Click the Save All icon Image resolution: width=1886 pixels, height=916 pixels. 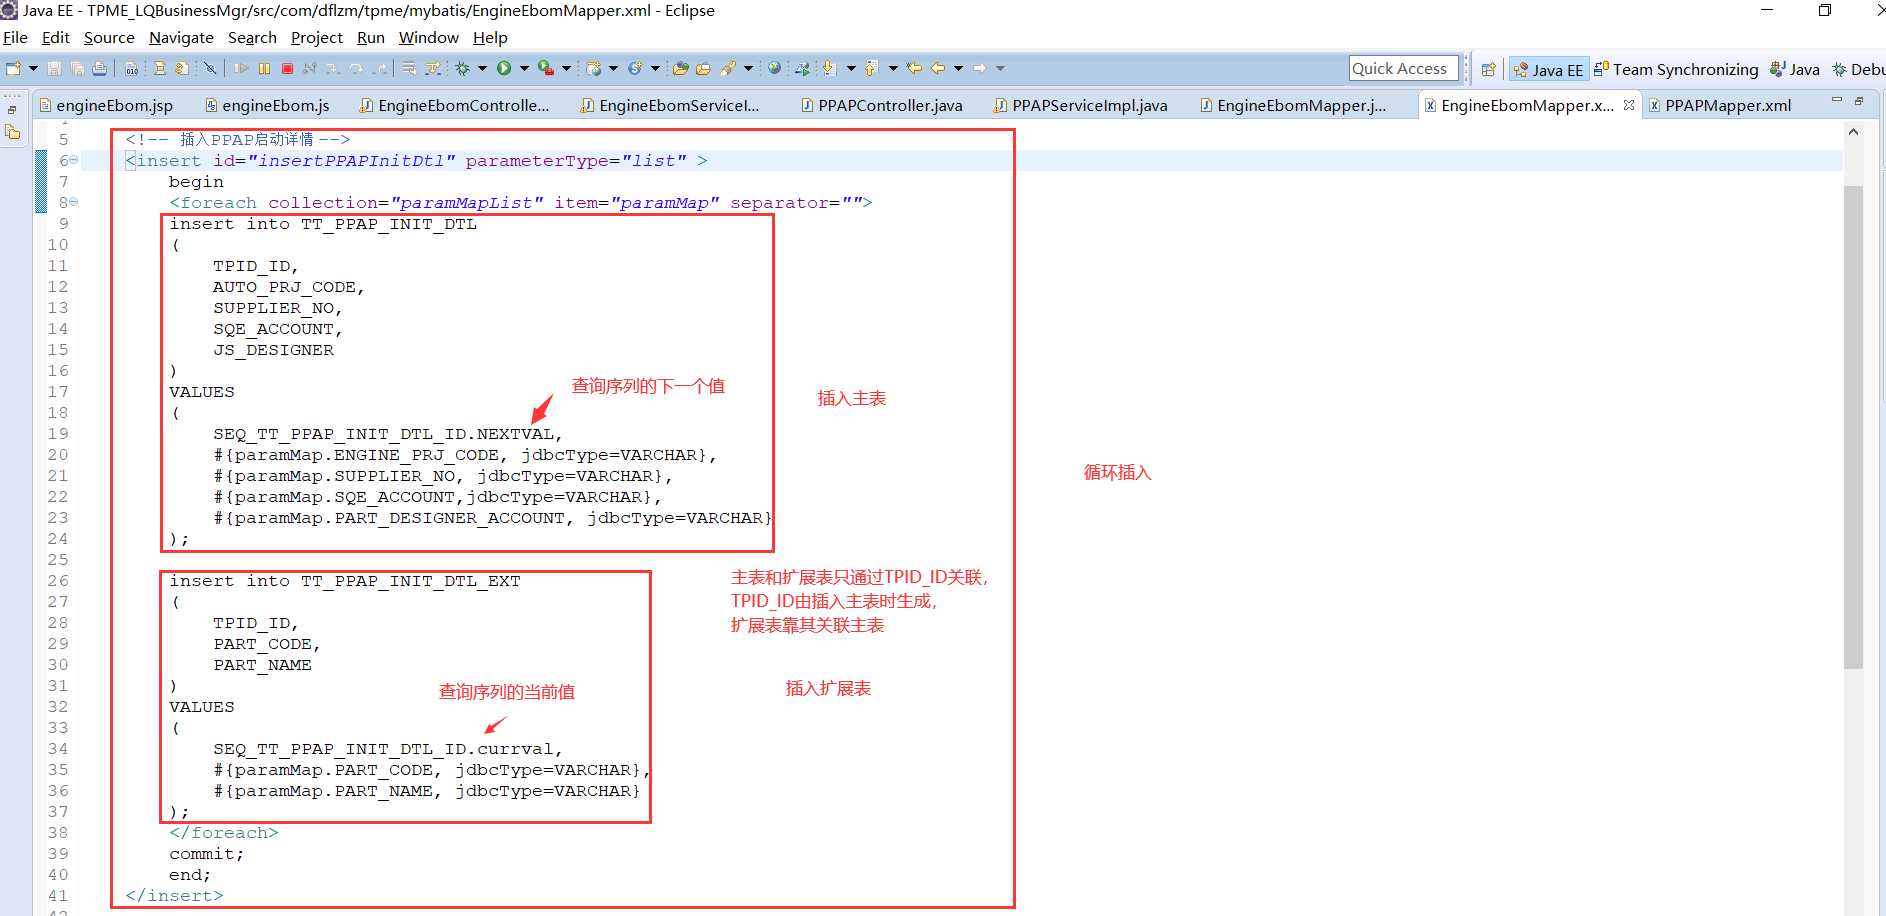click(77, 68)
